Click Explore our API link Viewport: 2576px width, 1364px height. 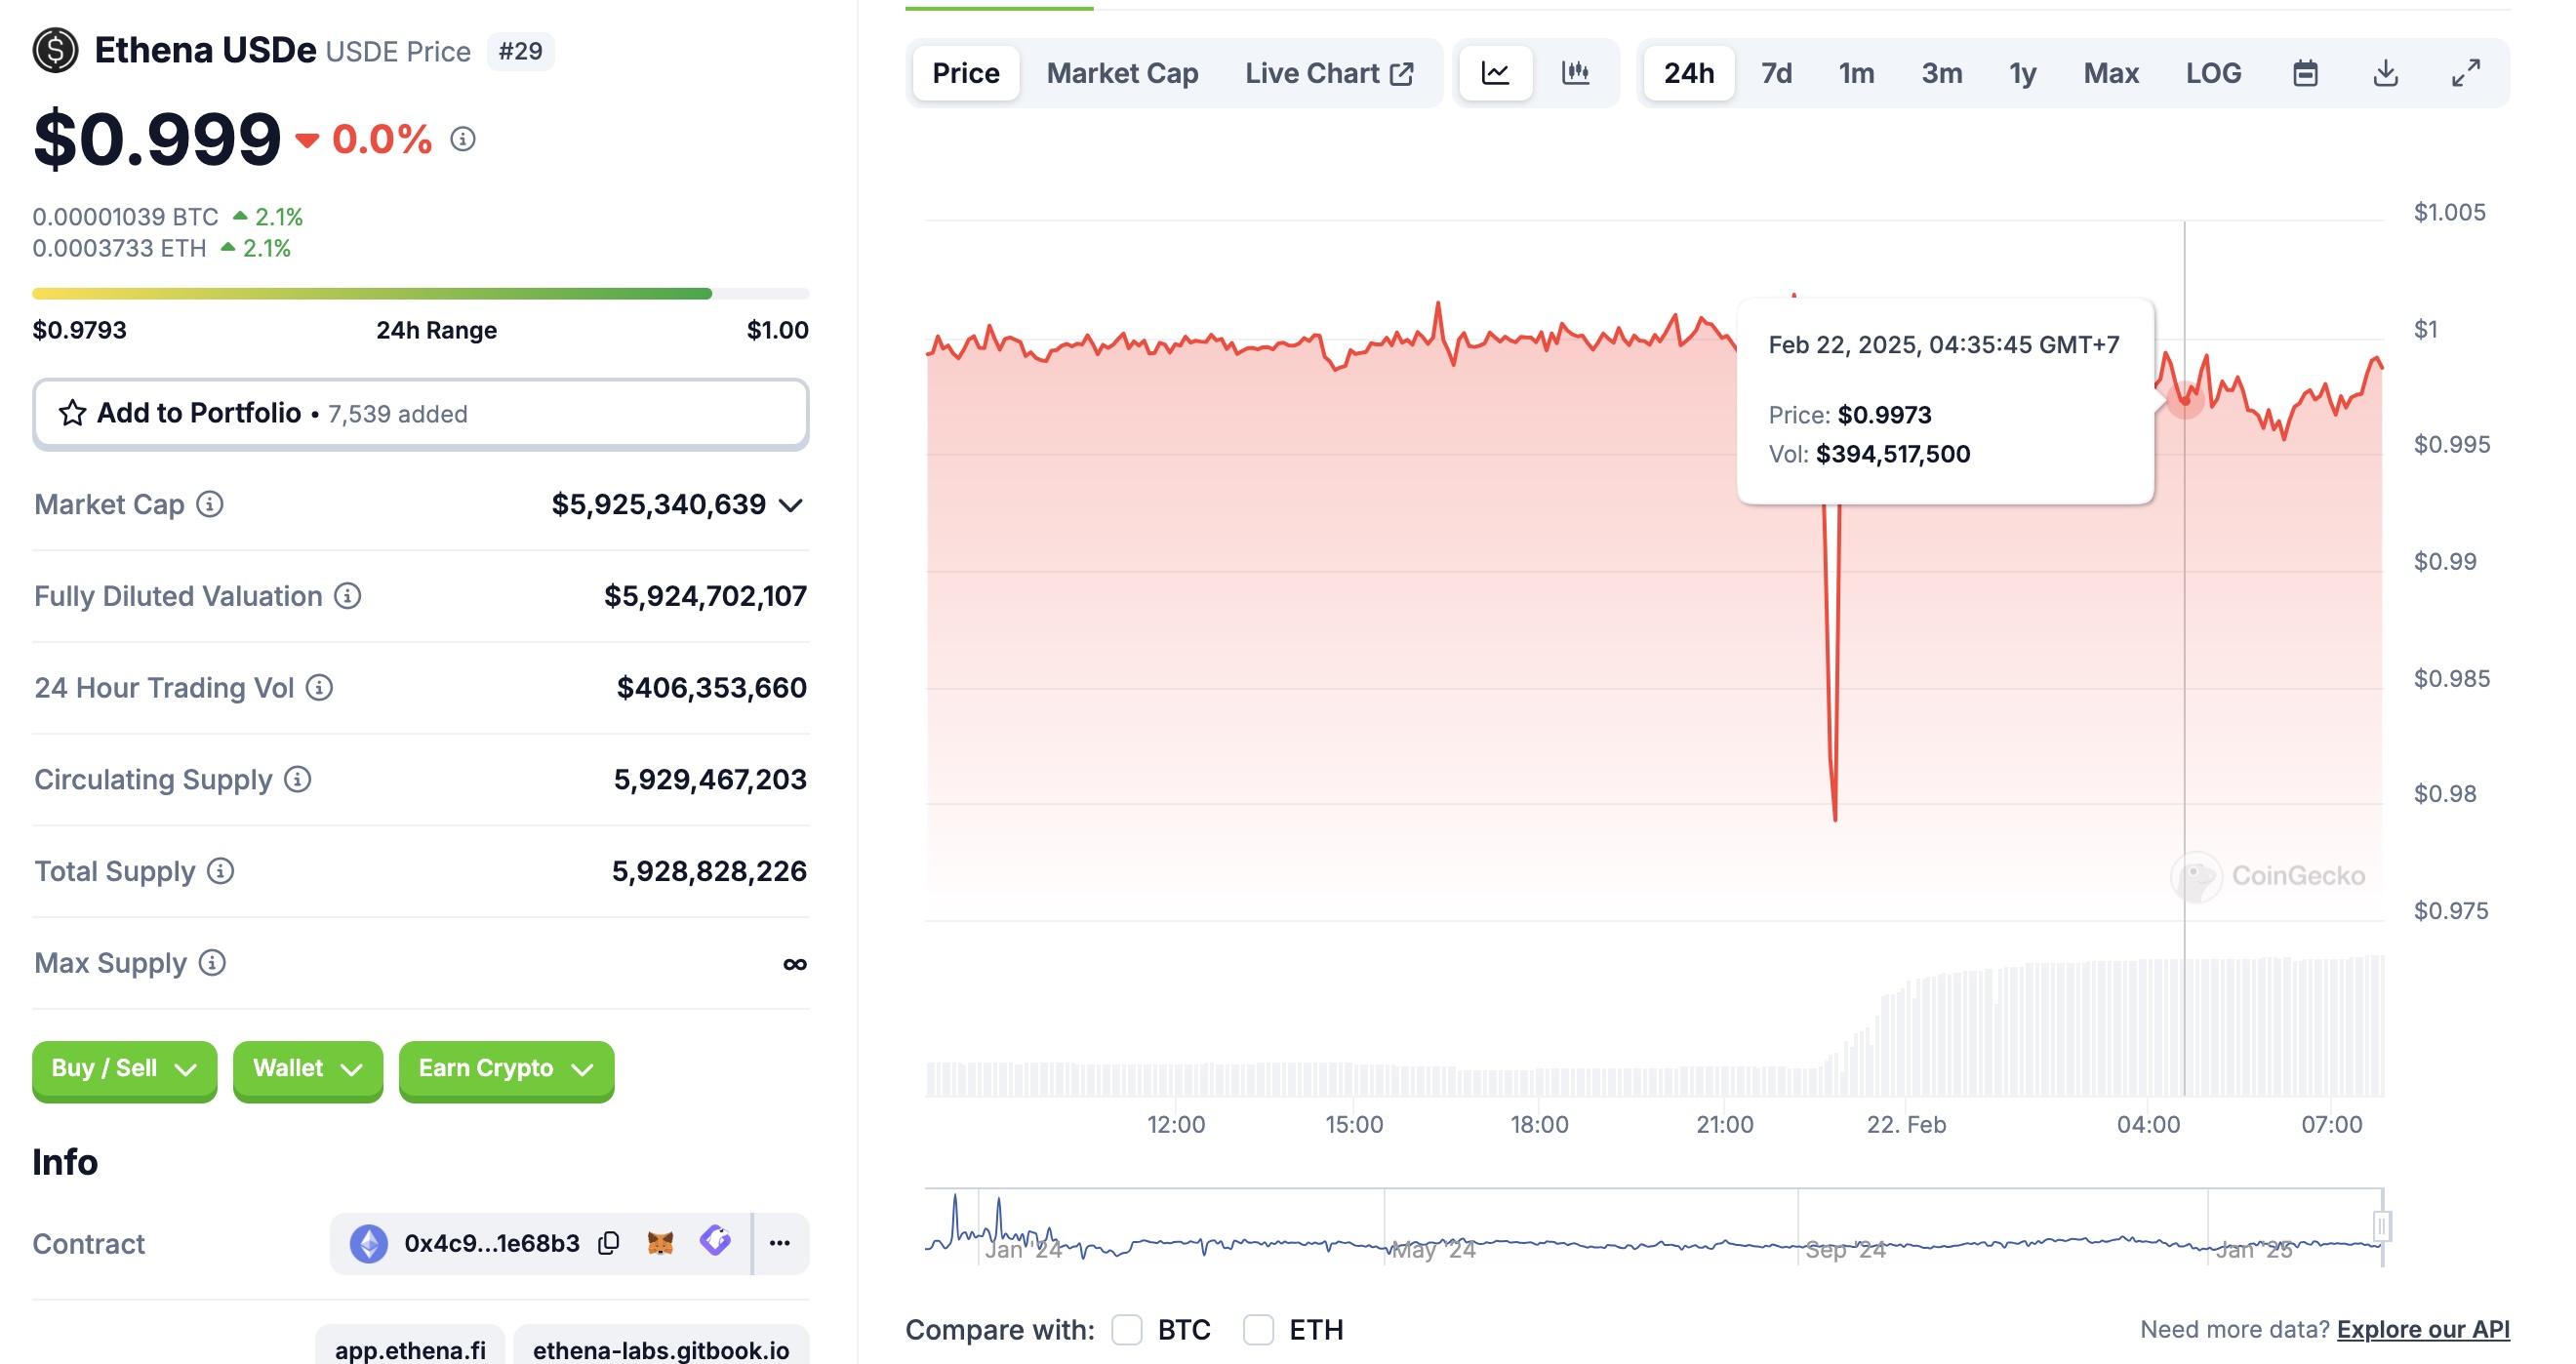[2423, 1330]
